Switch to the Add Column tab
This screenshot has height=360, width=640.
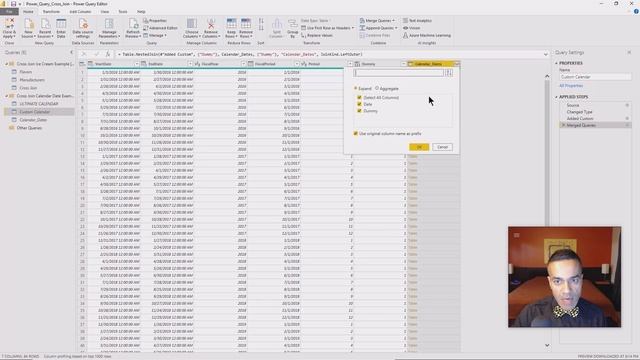[80, 11]
